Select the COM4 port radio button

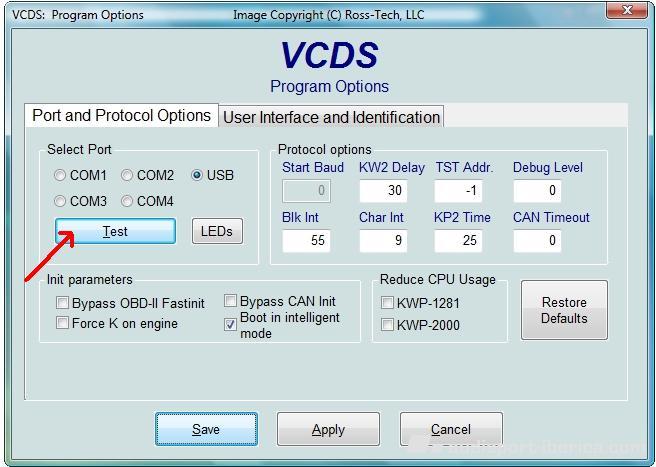(x=127, y=201)
